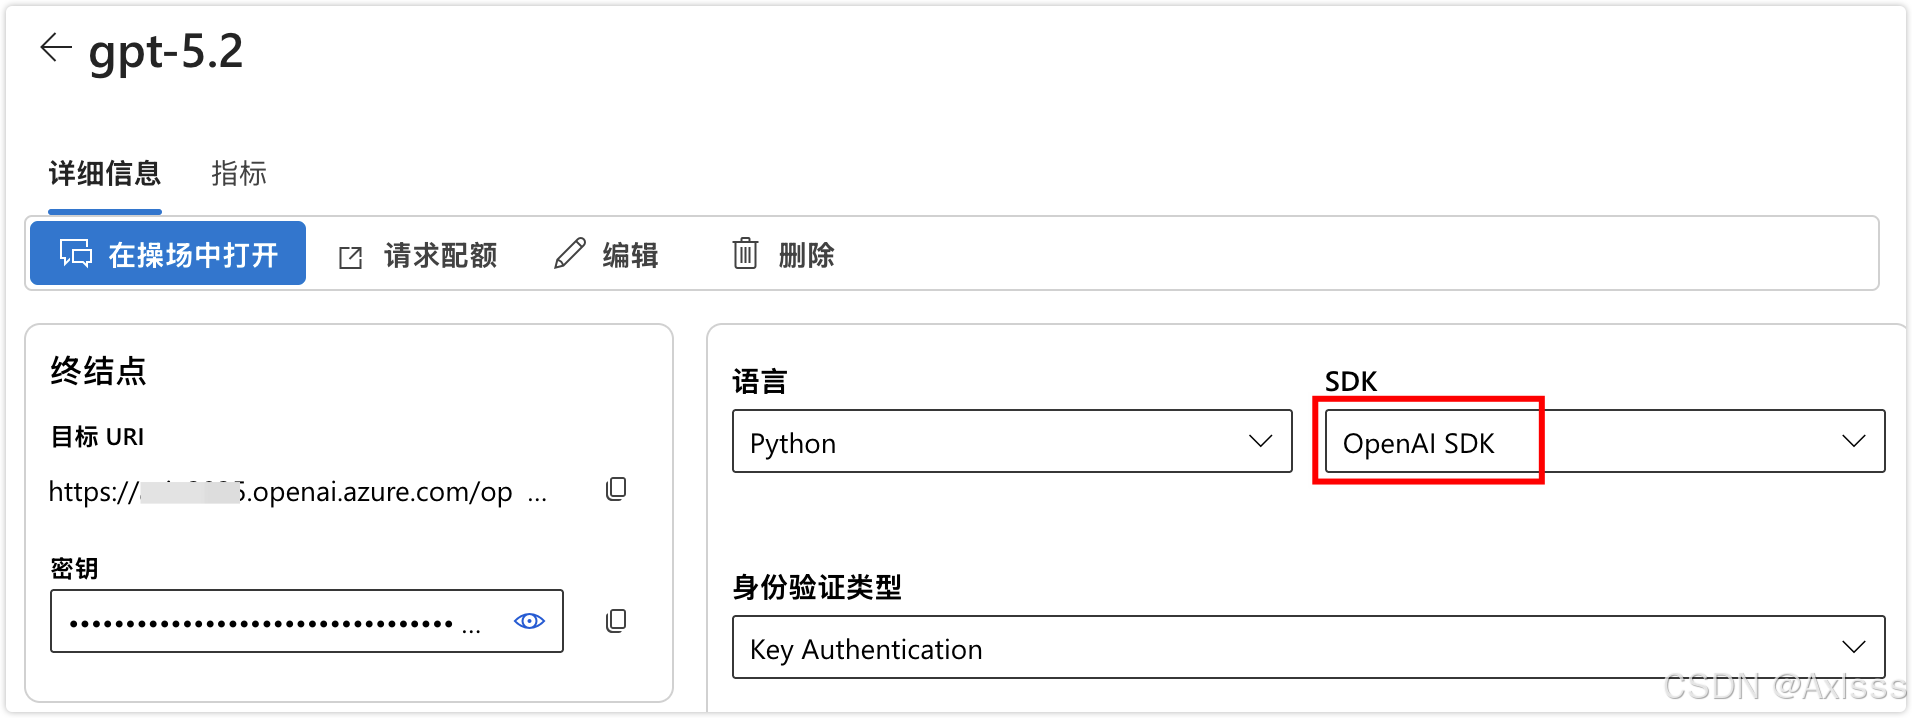The width and height of the screenshot is (1912, 718).
Task: Click the pencil edit icon
Action: [569, 254]
